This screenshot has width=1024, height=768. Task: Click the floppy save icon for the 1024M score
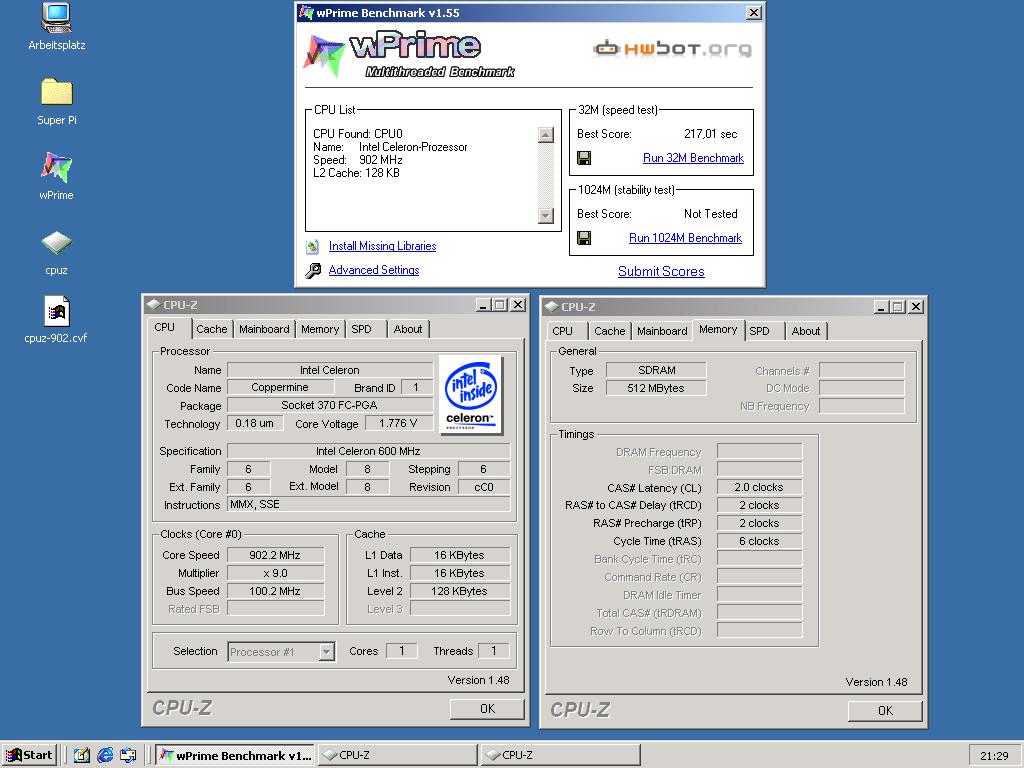(x=584, y=238)
